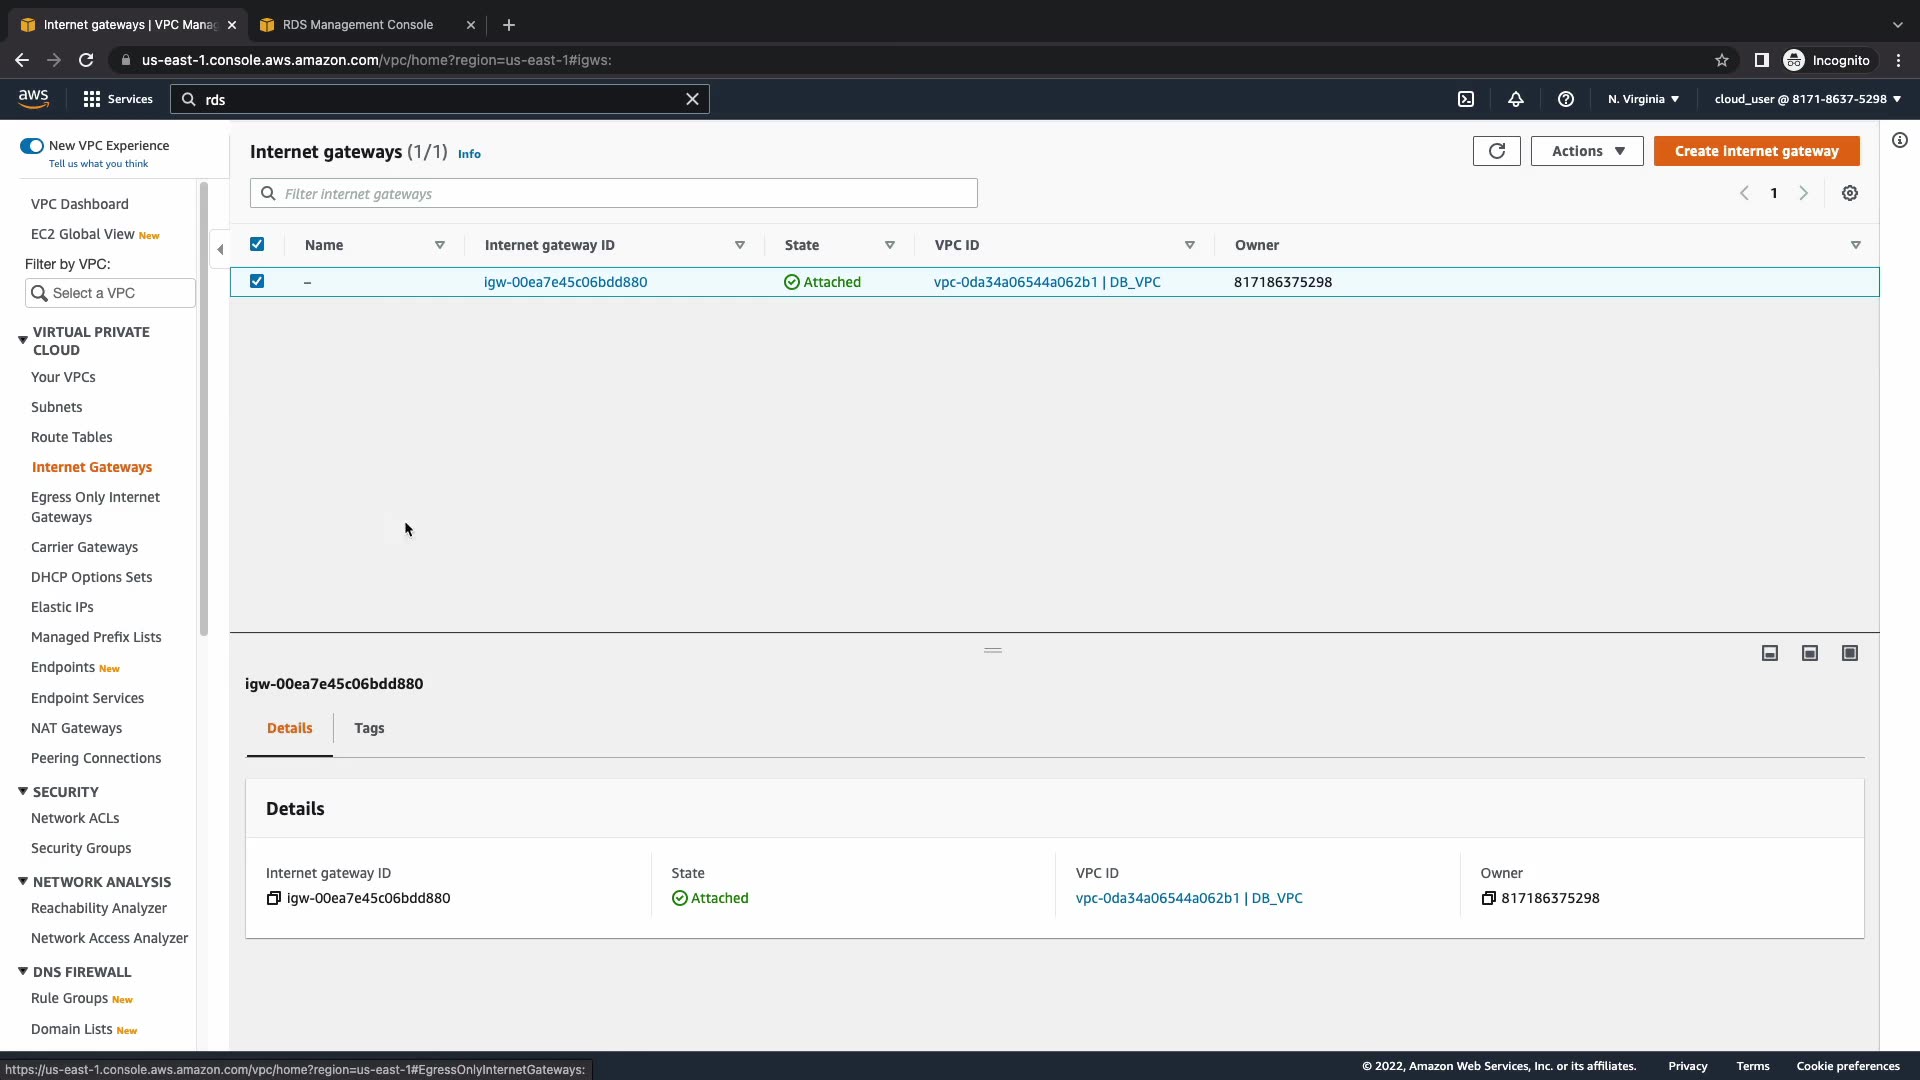1920x1080 pixels.
Task: Open the Actions dropdown
Action: tap(1587, 151)
